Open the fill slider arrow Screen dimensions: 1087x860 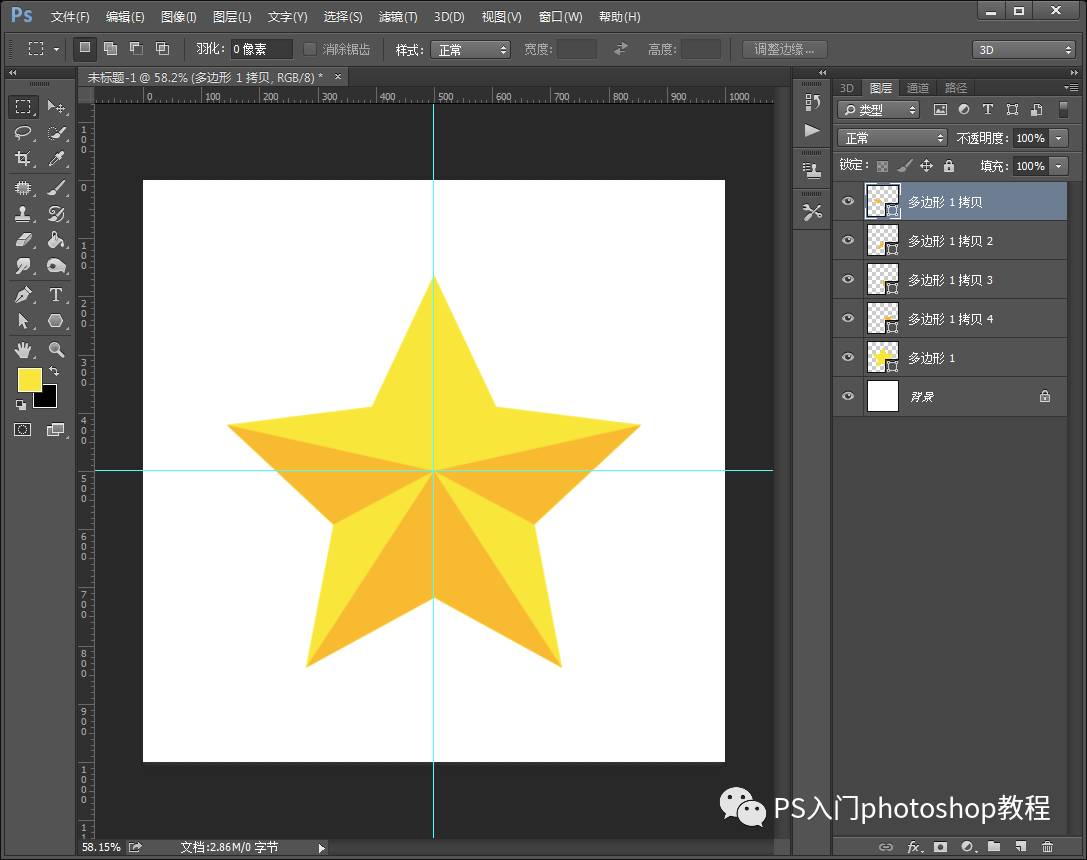tap(1059, 166)
